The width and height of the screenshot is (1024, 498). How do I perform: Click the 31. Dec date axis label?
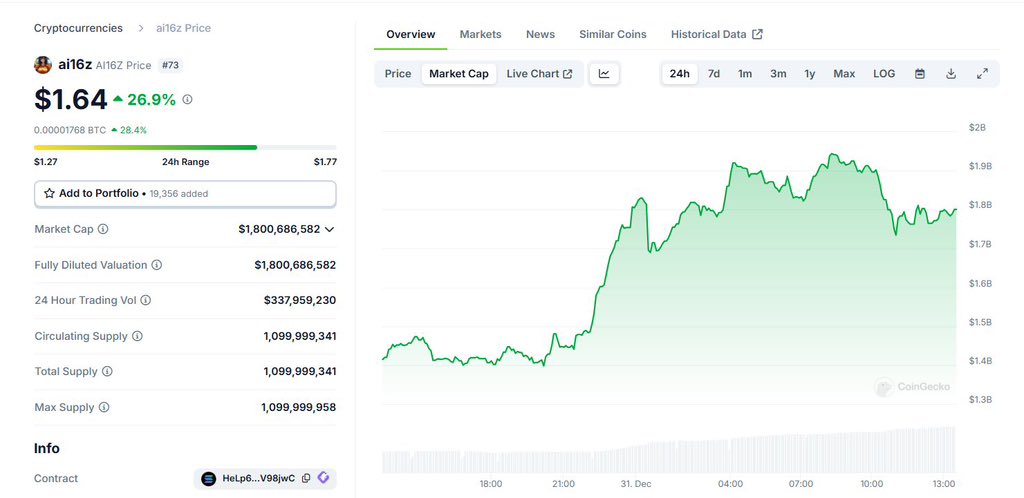pos(635,484)
